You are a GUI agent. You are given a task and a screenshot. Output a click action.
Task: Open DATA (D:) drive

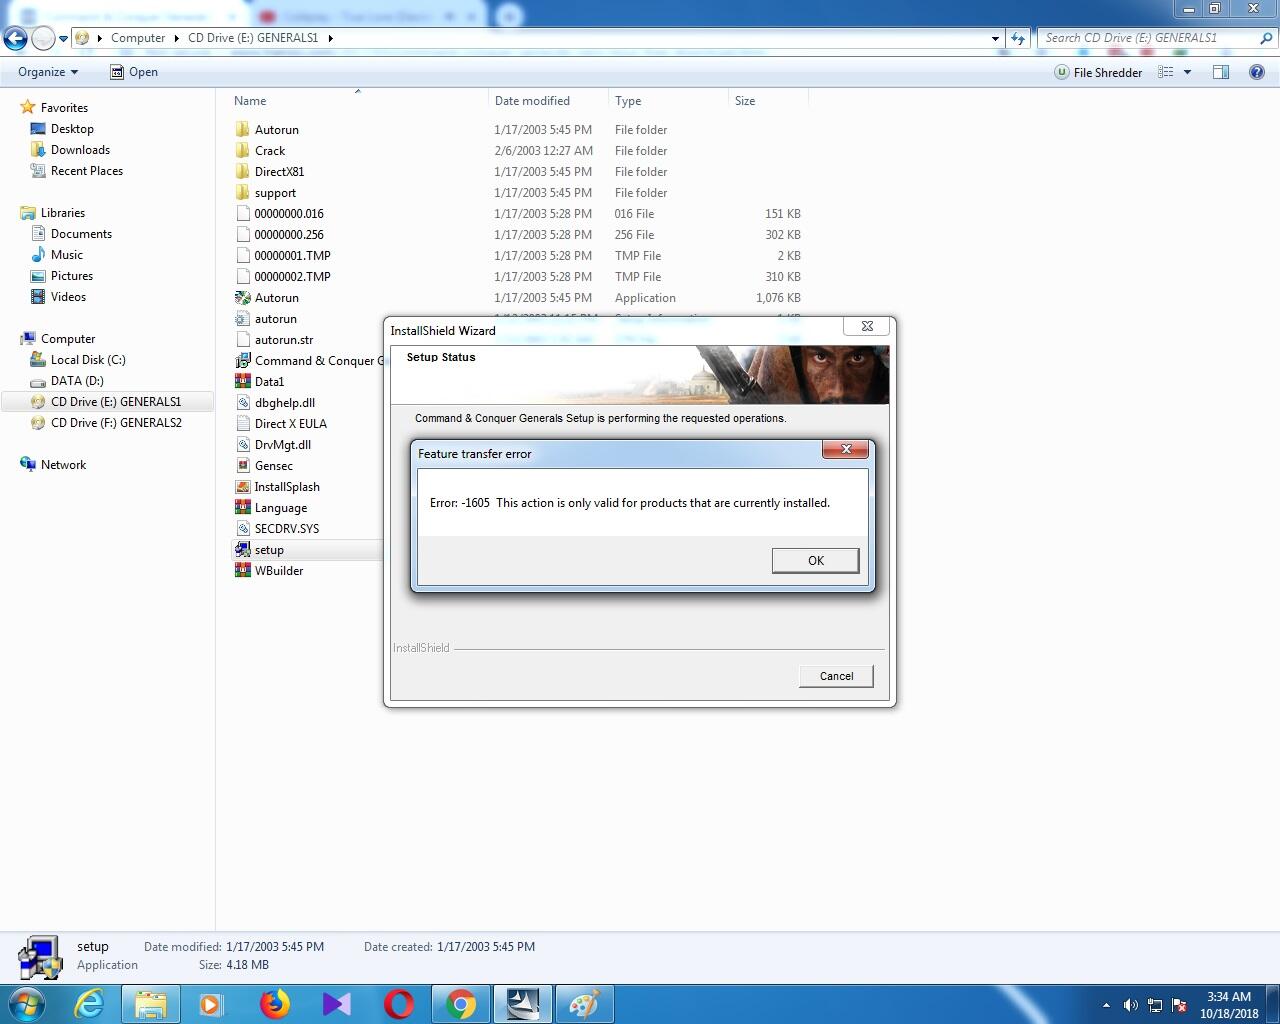click(x=77, y=381)
